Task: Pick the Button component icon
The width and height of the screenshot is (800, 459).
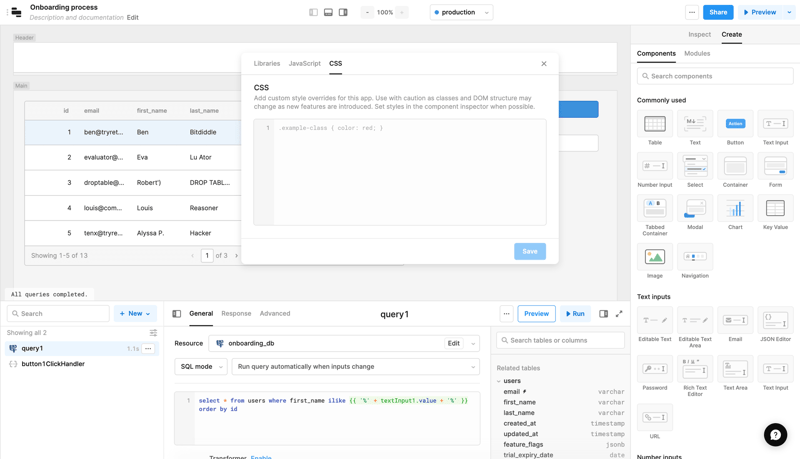Action: point(735,124)
